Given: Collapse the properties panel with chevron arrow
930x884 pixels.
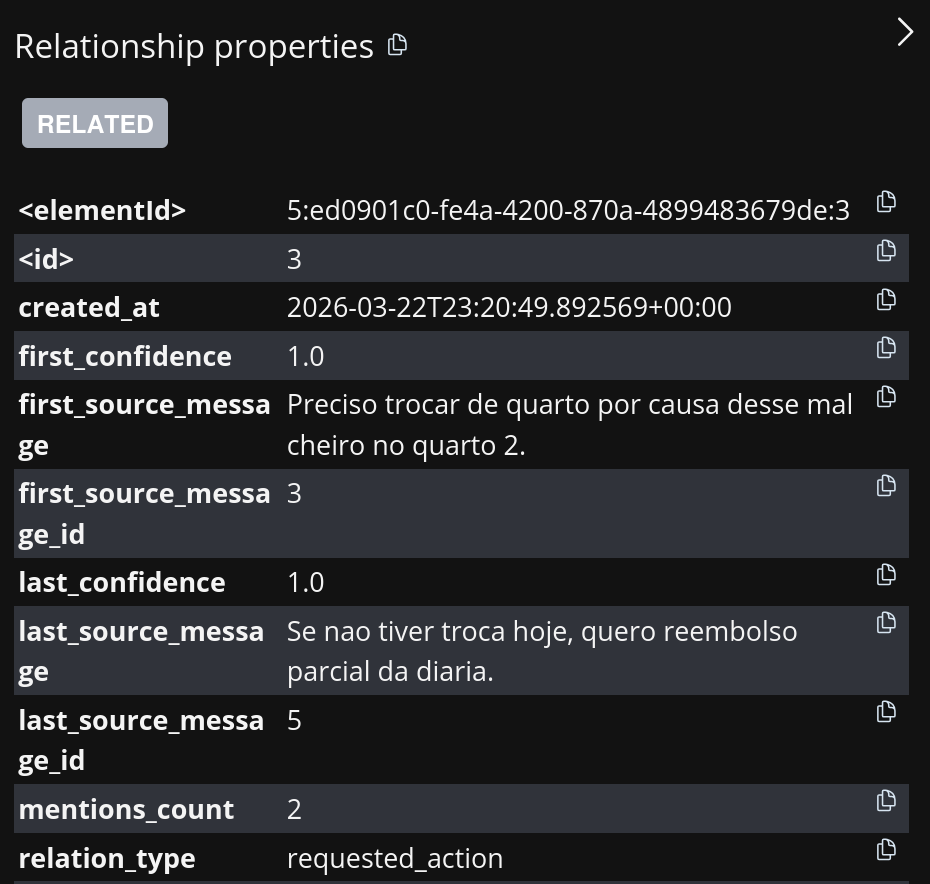Looking at the screenshot, I should point(904,32).
